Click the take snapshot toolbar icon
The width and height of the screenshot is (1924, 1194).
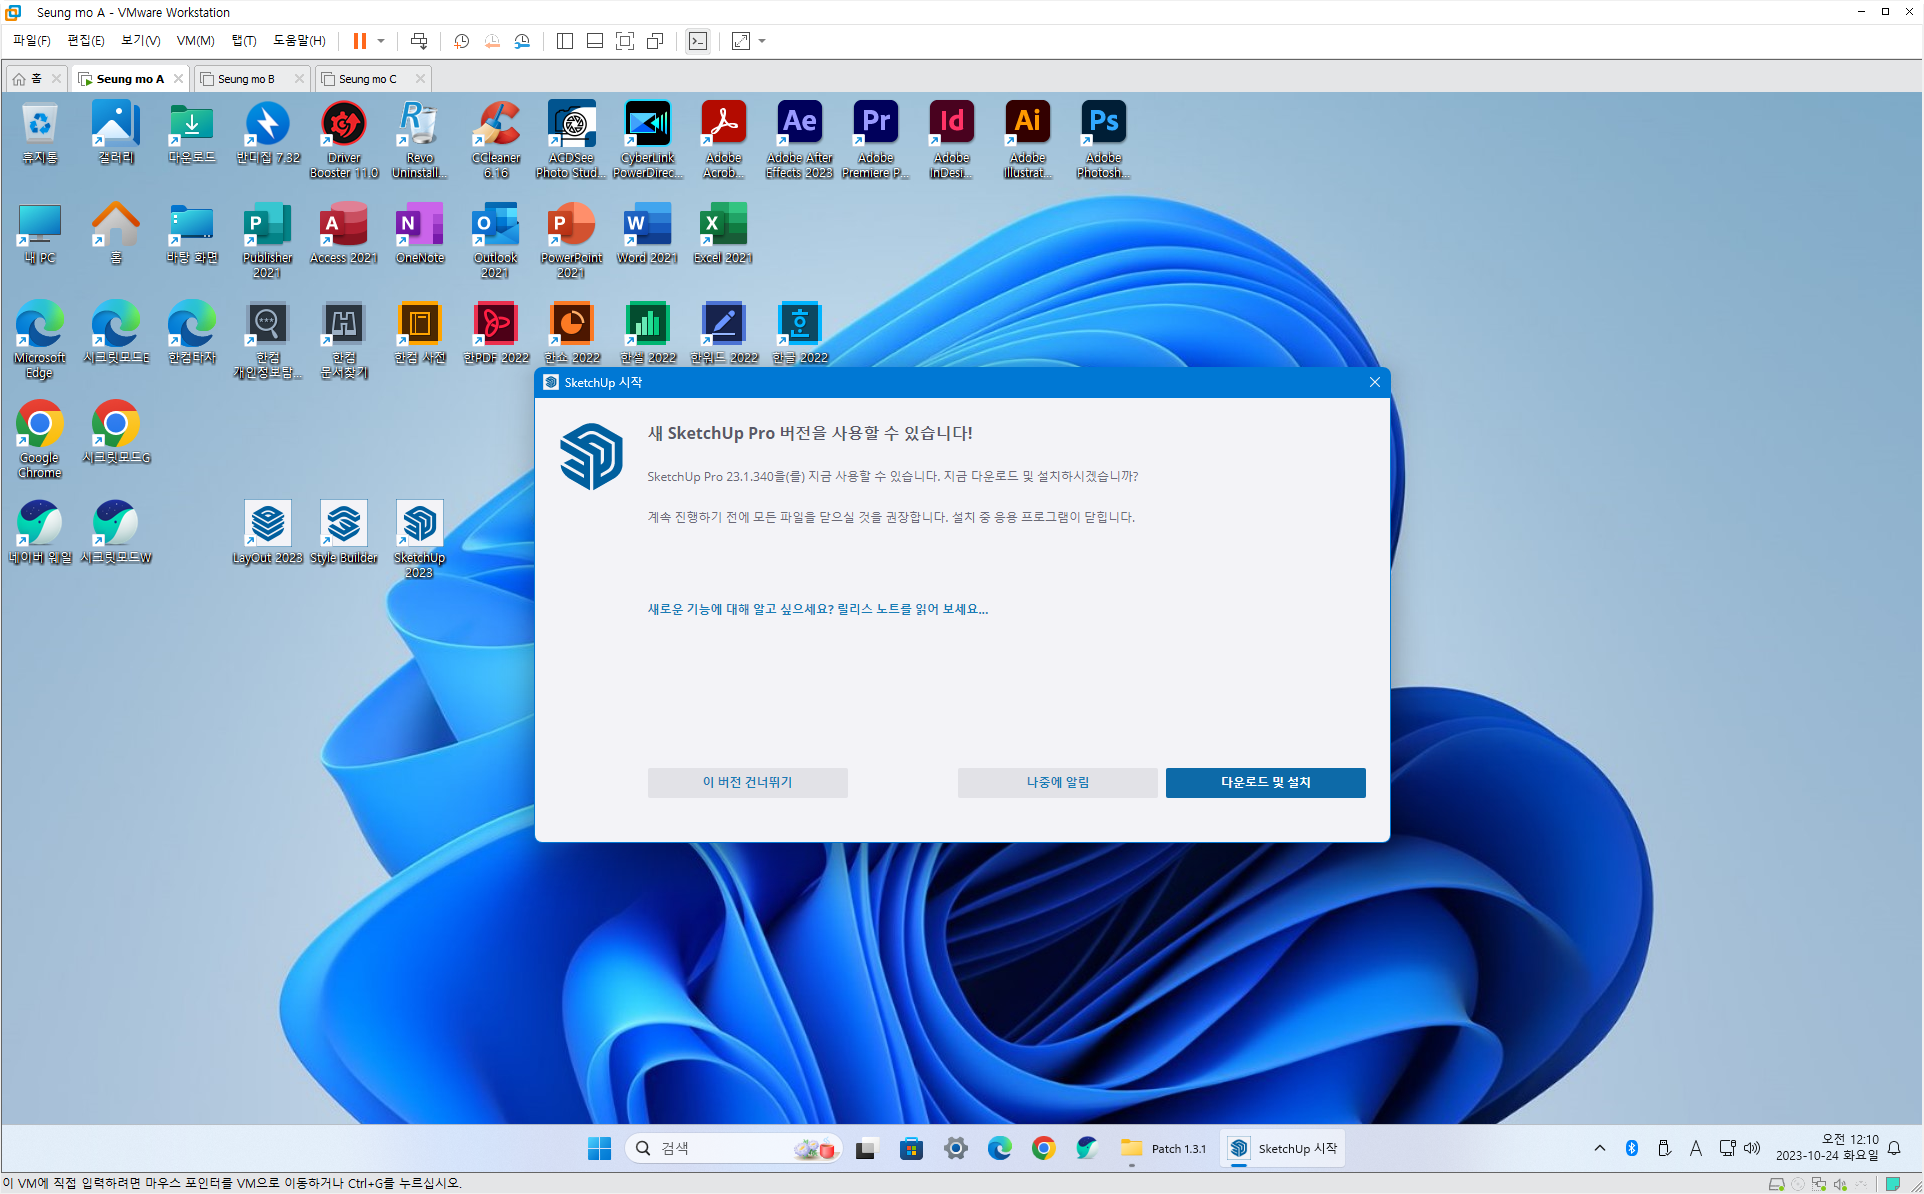[x=461, y=41]
